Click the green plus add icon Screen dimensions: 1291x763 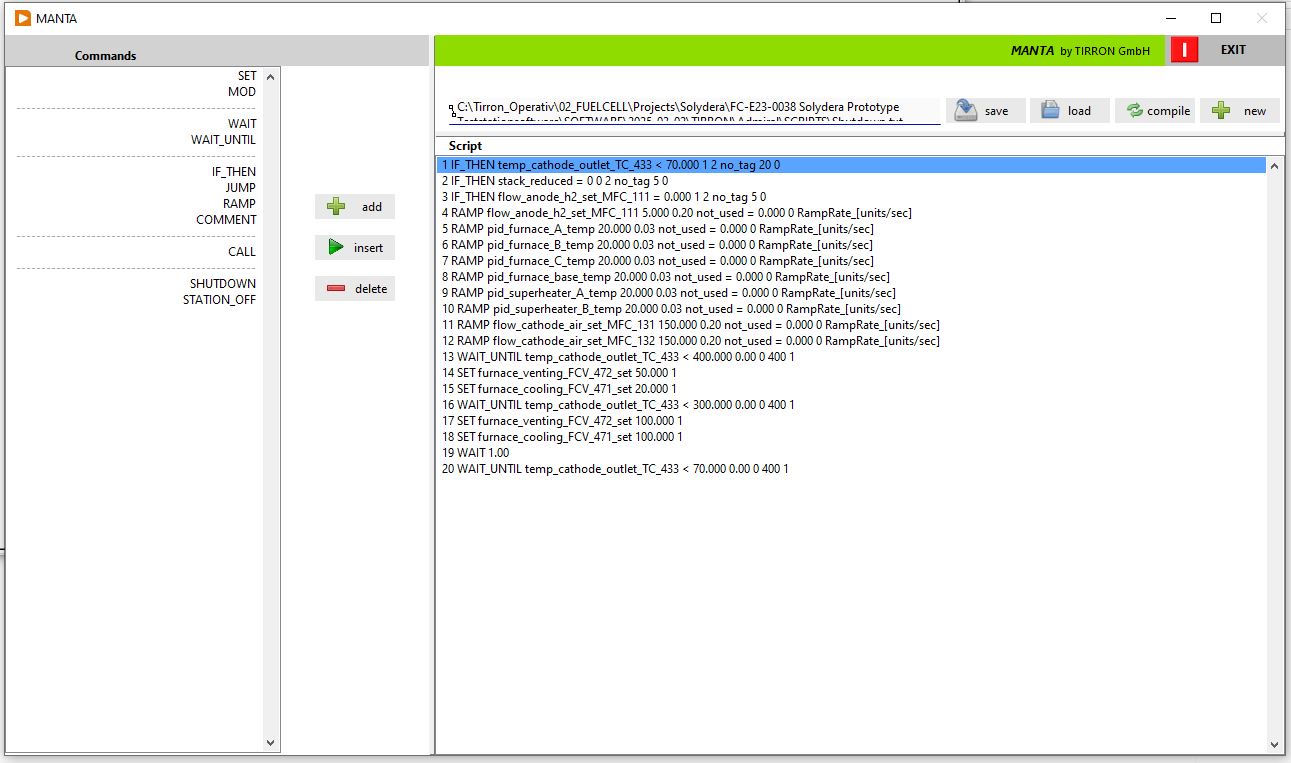pyautogui.click(x=337, y=206)
